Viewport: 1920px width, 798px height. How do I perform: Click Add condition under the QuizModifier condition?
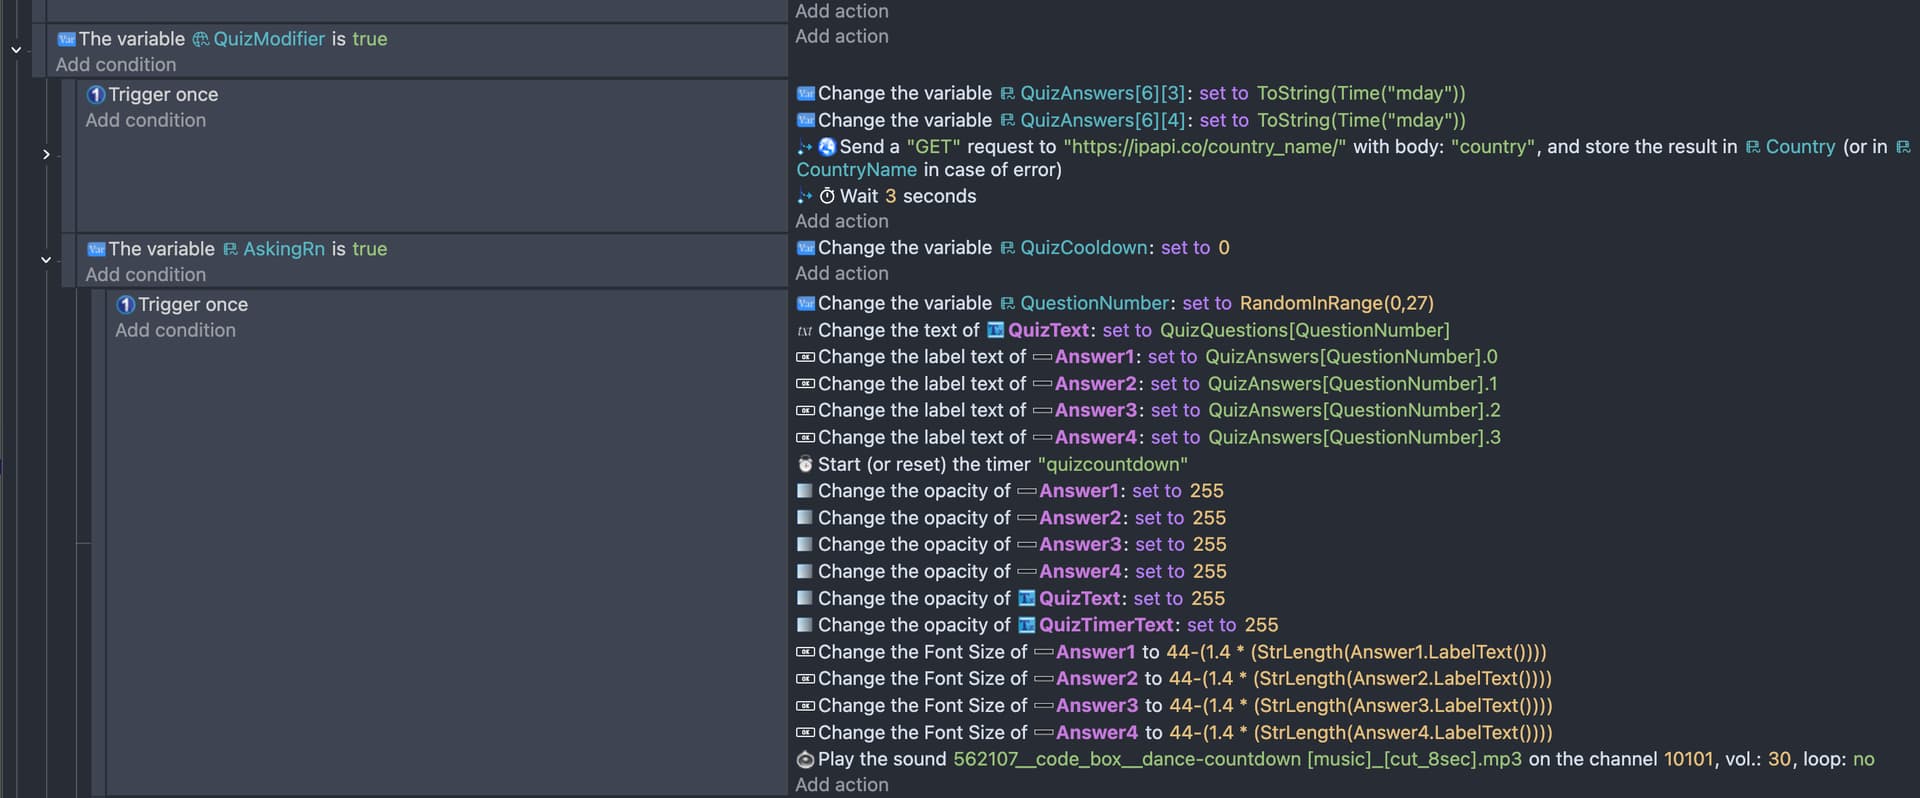point(116,65)
